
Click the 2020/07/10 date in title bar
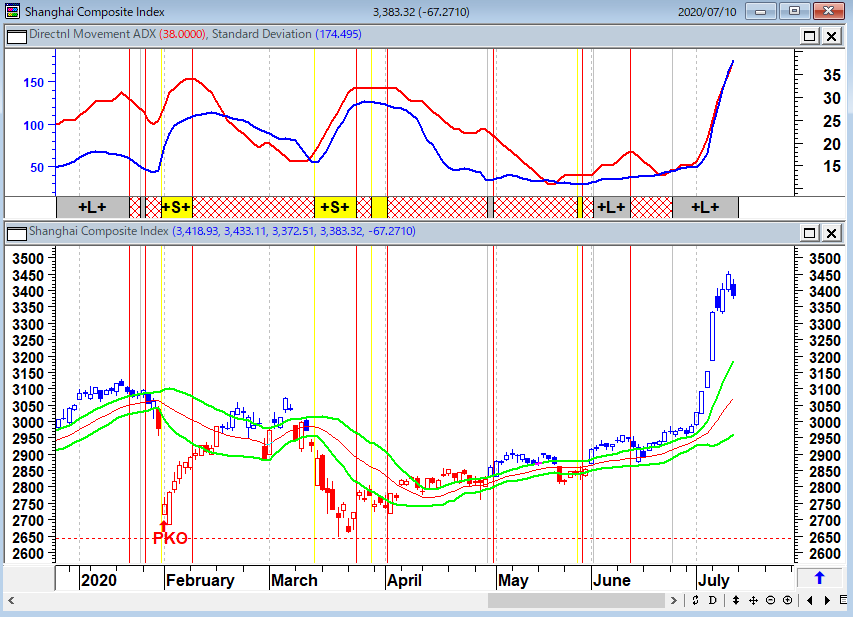707,11
